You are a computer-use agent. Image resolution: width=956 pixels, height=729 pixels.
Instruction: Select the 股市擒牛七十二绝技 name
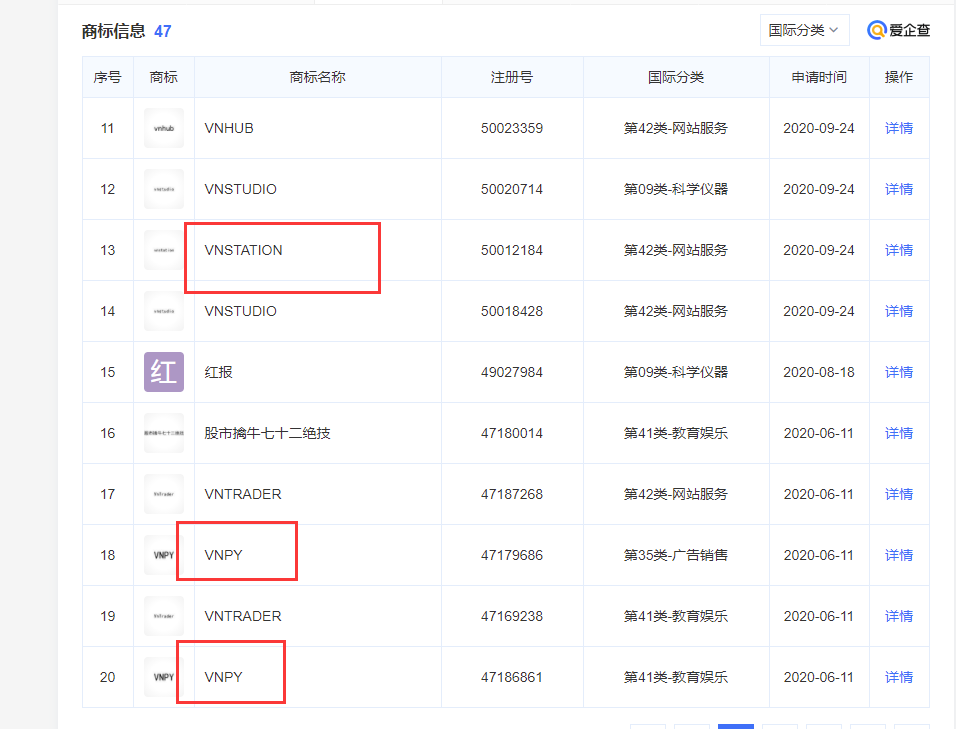click(267, 433)
